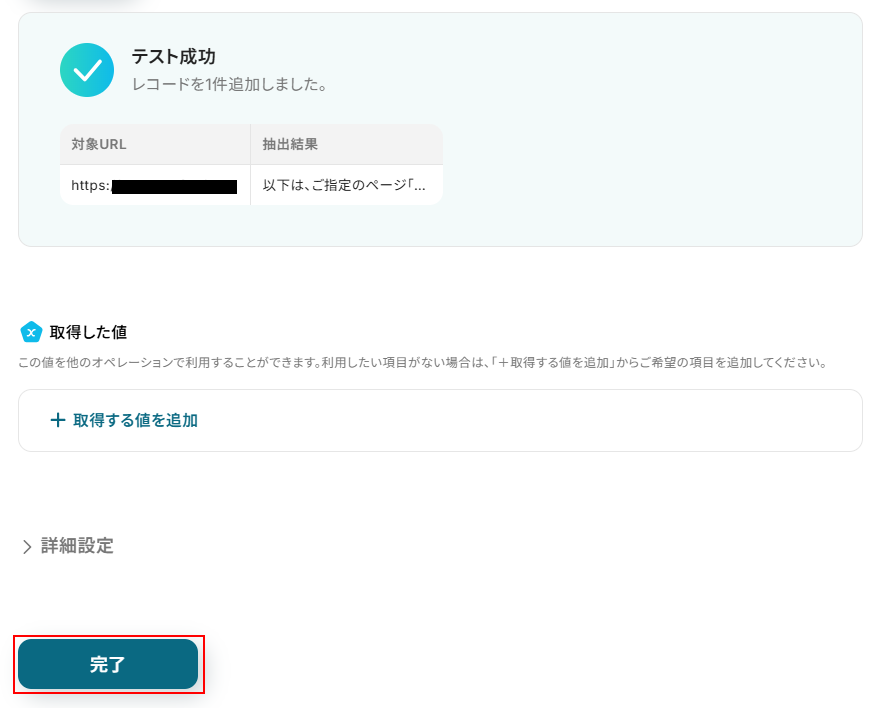Image resolution: width=886 pixels, height=708 pixels.
Task: Click the table row under 対象URL
Action: (251, 185)
